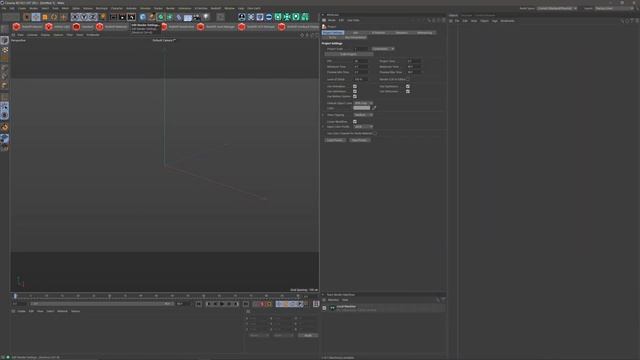The height and width of the screenshot is (360, 640).
Task: Click the Record Active Objects button
Action: click(x=256, y=304)
